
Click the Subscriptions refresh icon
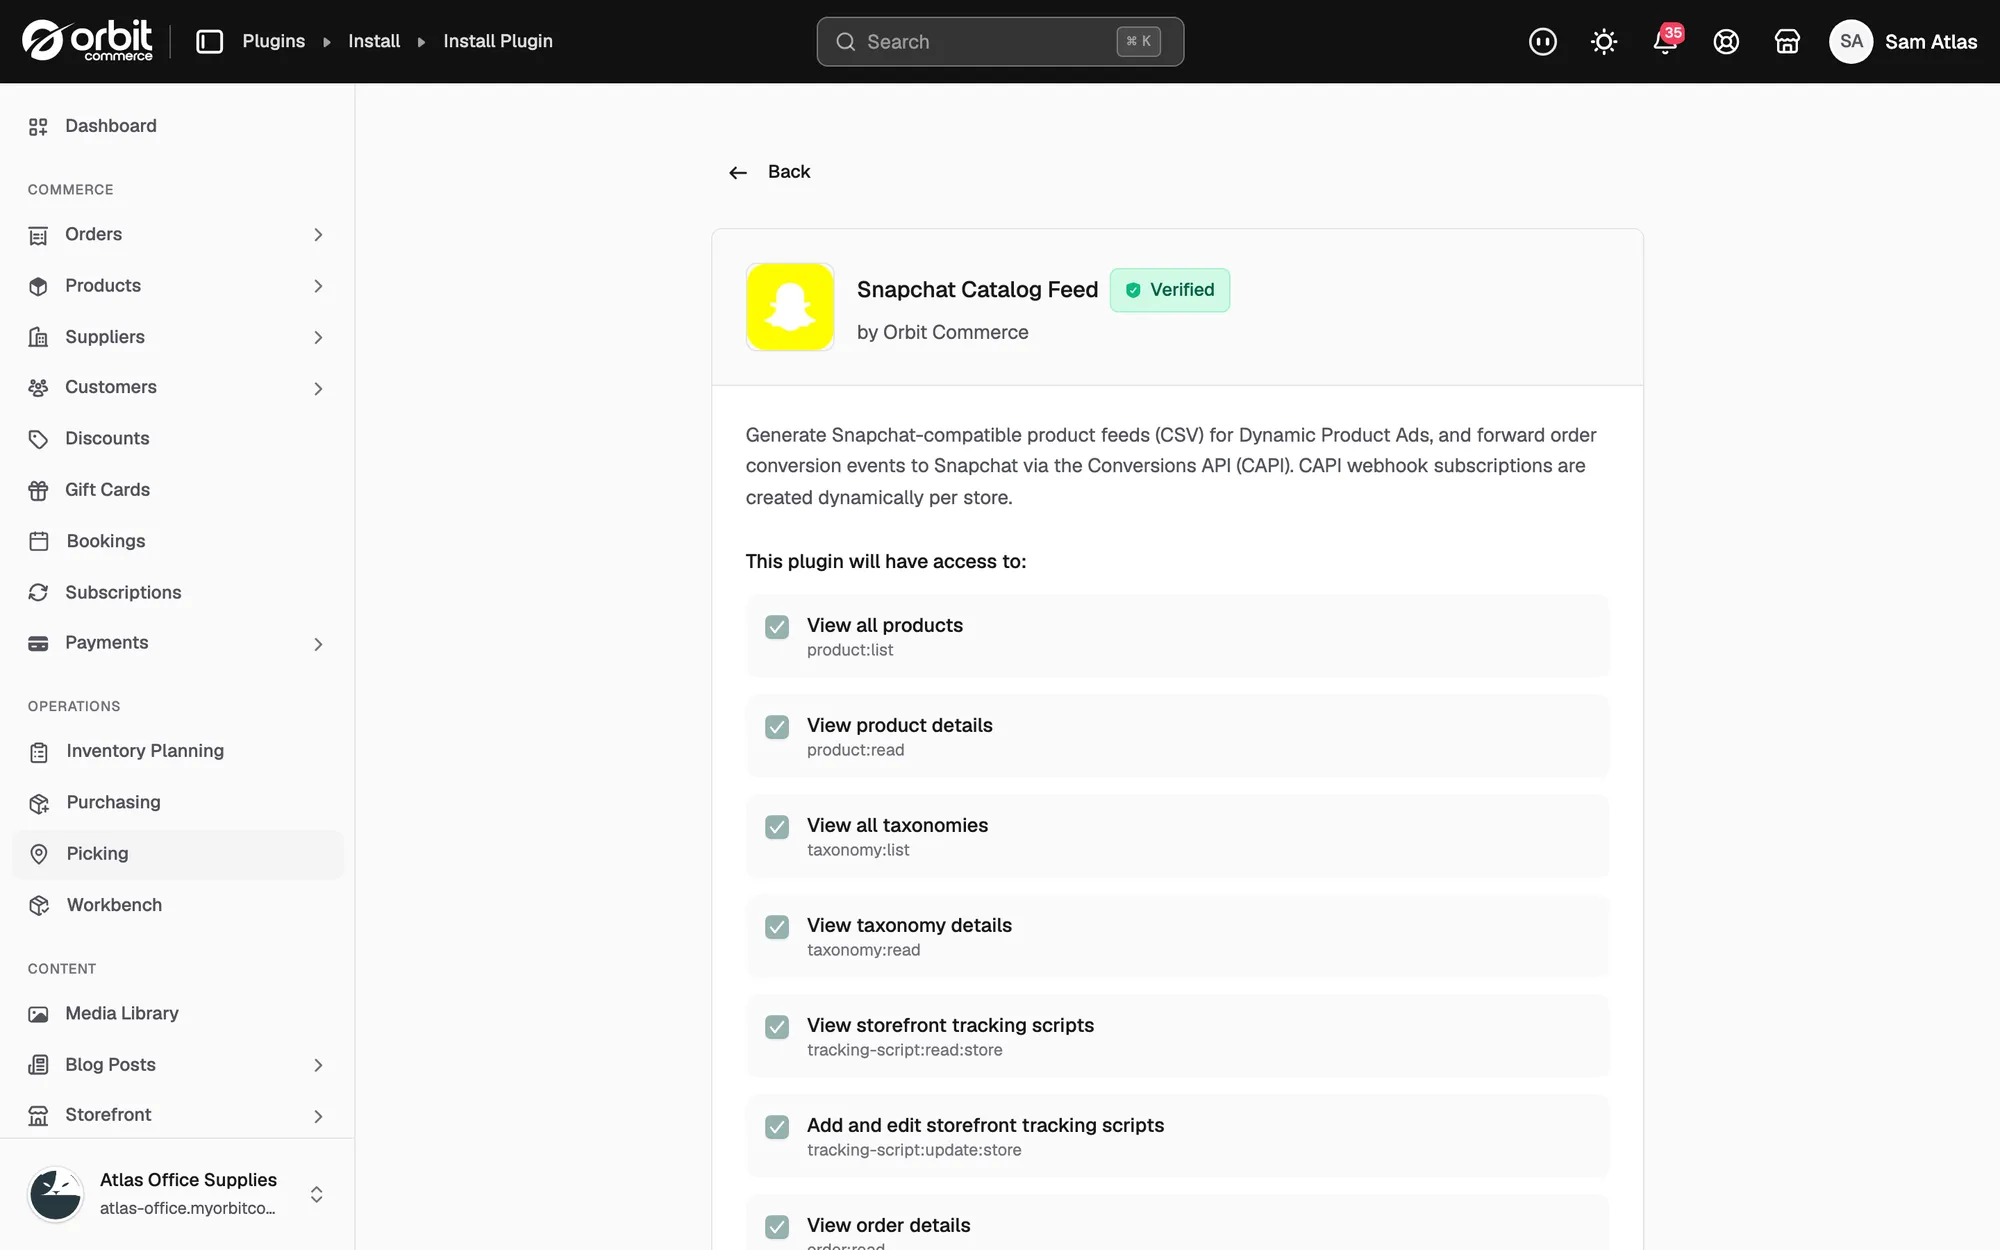[38, 592]
